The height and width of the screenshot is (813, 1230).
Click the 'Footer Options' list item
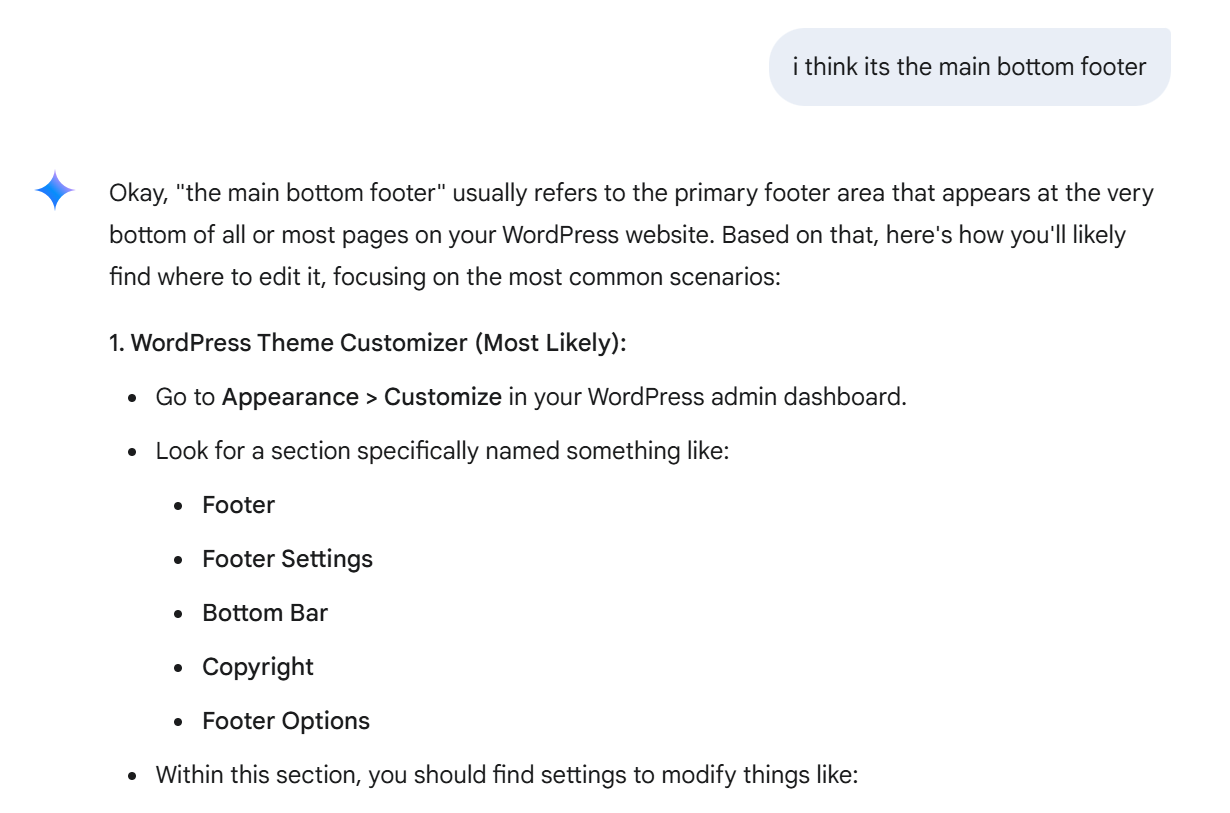[x=286, y=721]
